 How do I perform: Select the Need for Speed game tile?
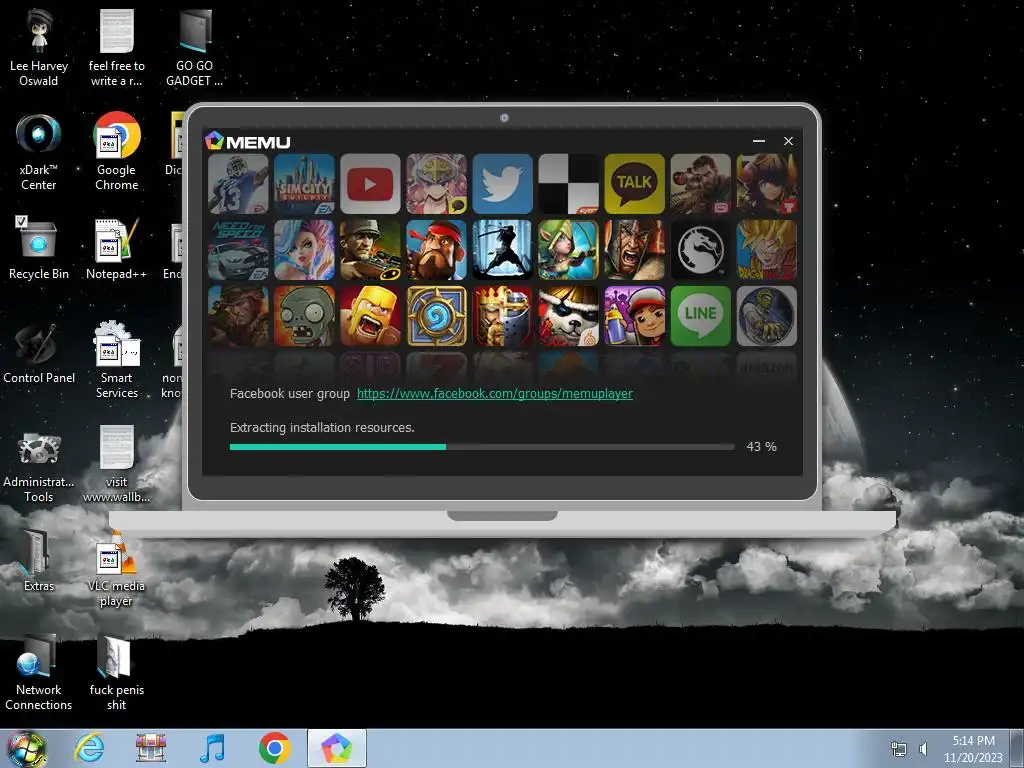(238, 250)
